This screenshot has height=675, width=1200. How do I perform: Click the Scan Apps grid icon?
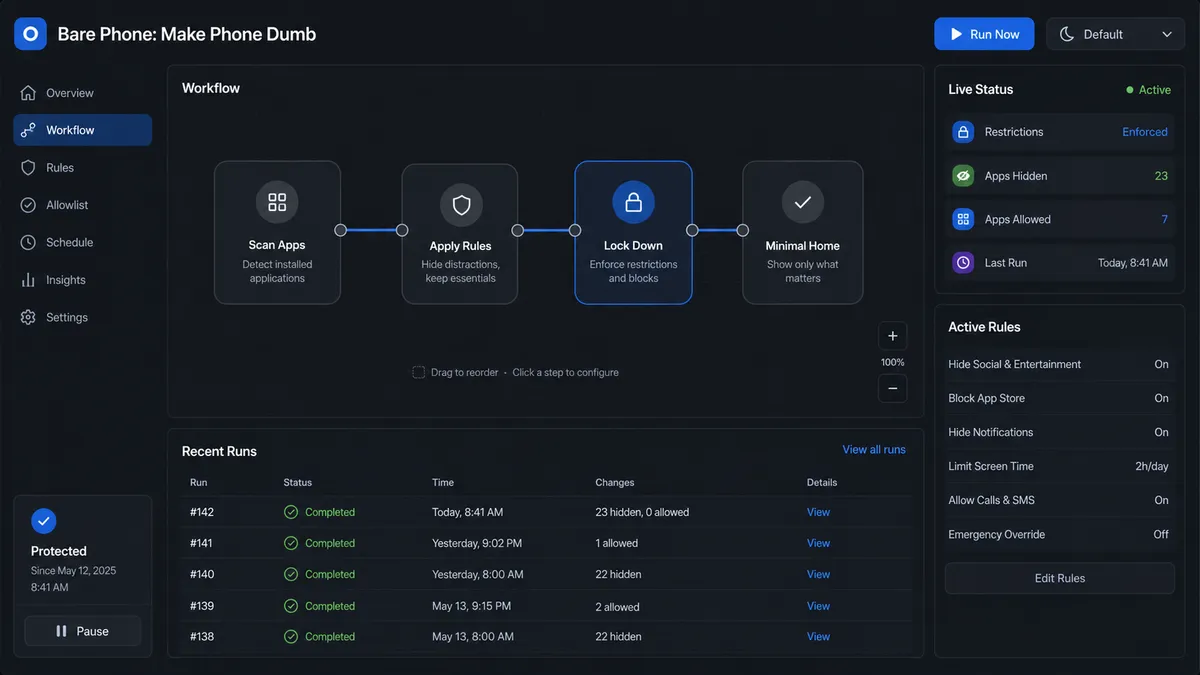(277, 202)
